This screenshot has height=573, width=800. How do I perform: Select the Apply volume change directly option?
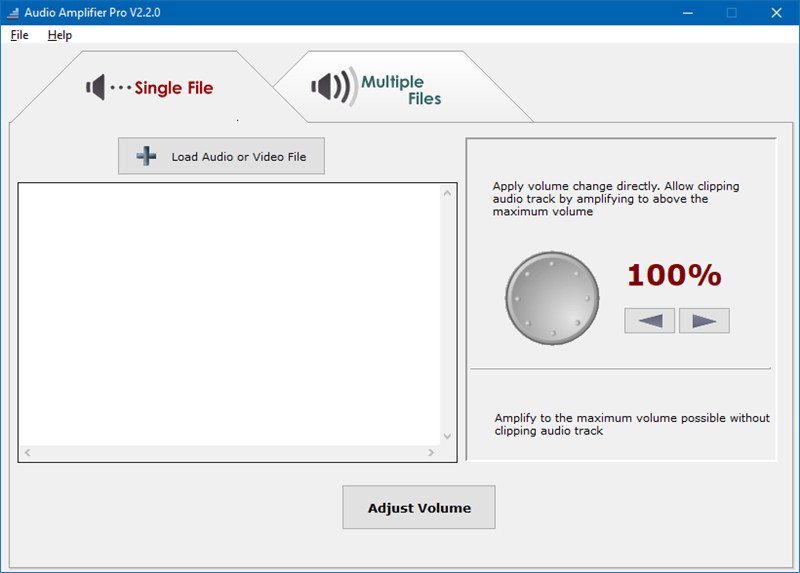click(616, 198)
